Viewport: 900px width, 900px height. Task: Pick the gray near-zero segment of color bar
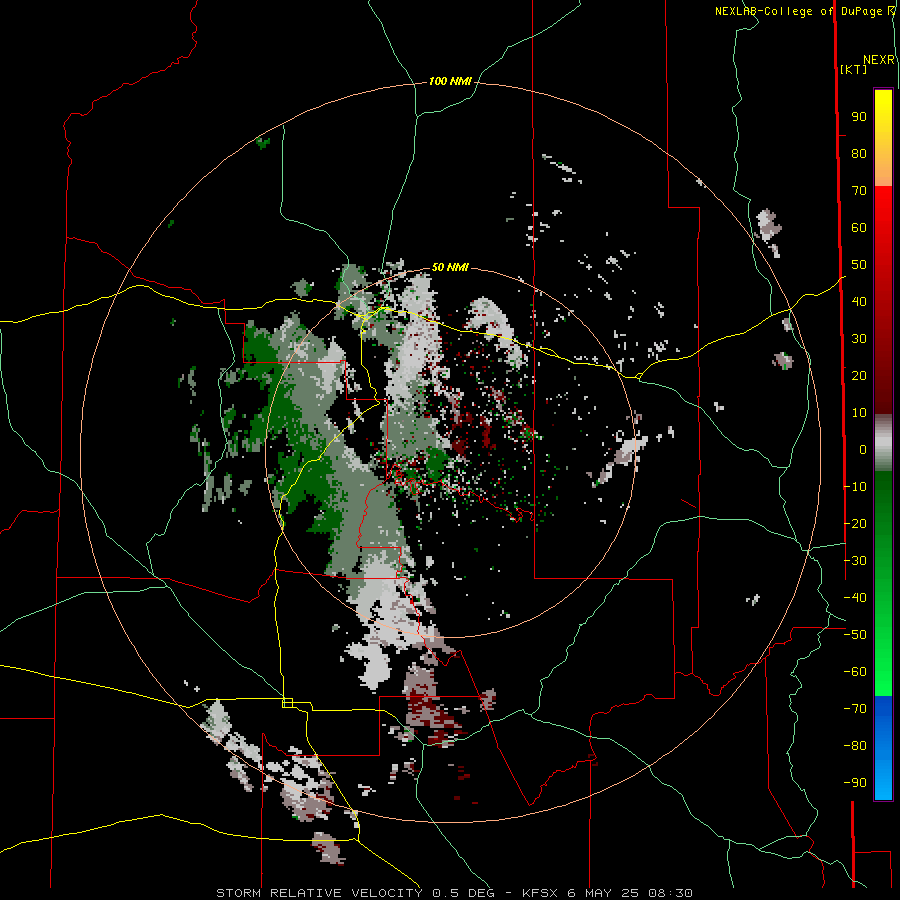pyautogui.click(x=883, y=442)
